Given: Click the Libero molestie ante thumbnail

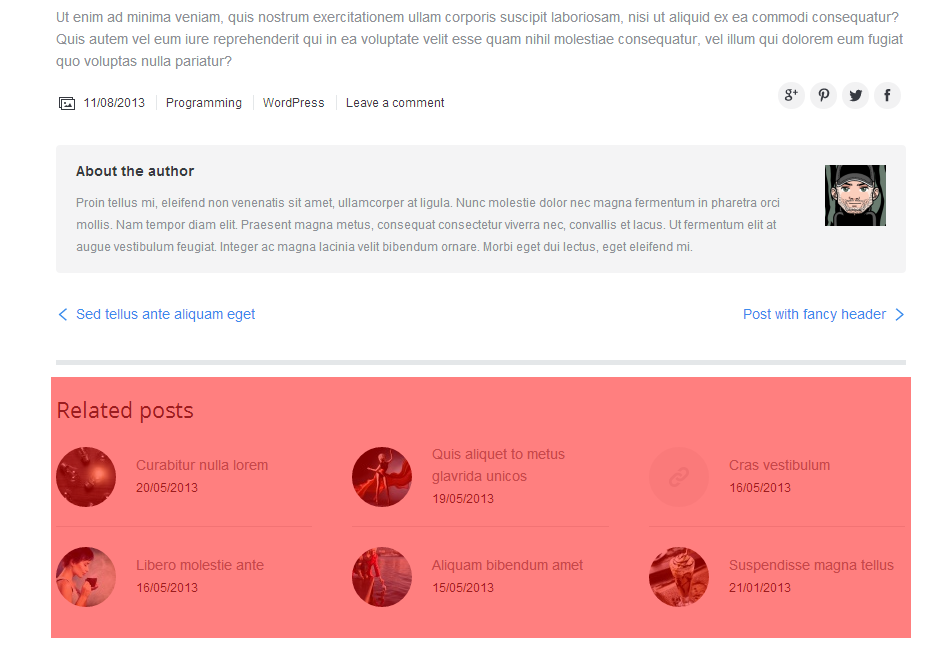Looking at the screenshot, I should [86, 577].
